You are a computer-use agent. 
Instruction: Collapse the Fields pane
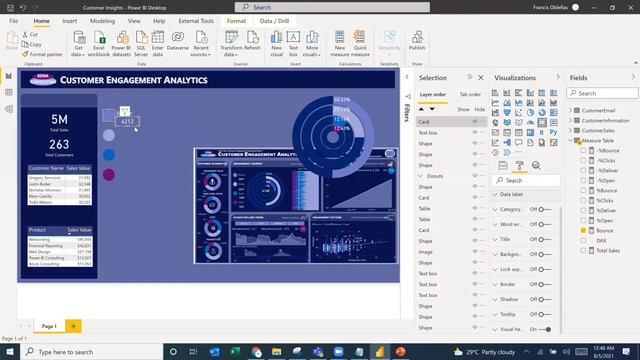tap(633, 77)
